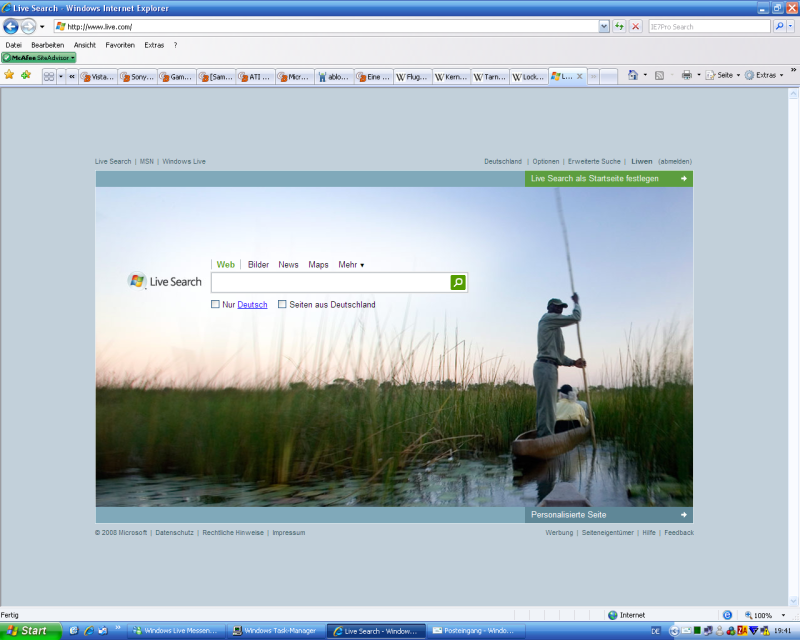The width and height of the screenshot is (800, 640).
Task: Close the active Live Search tab
Action: (x=580, y=77)
